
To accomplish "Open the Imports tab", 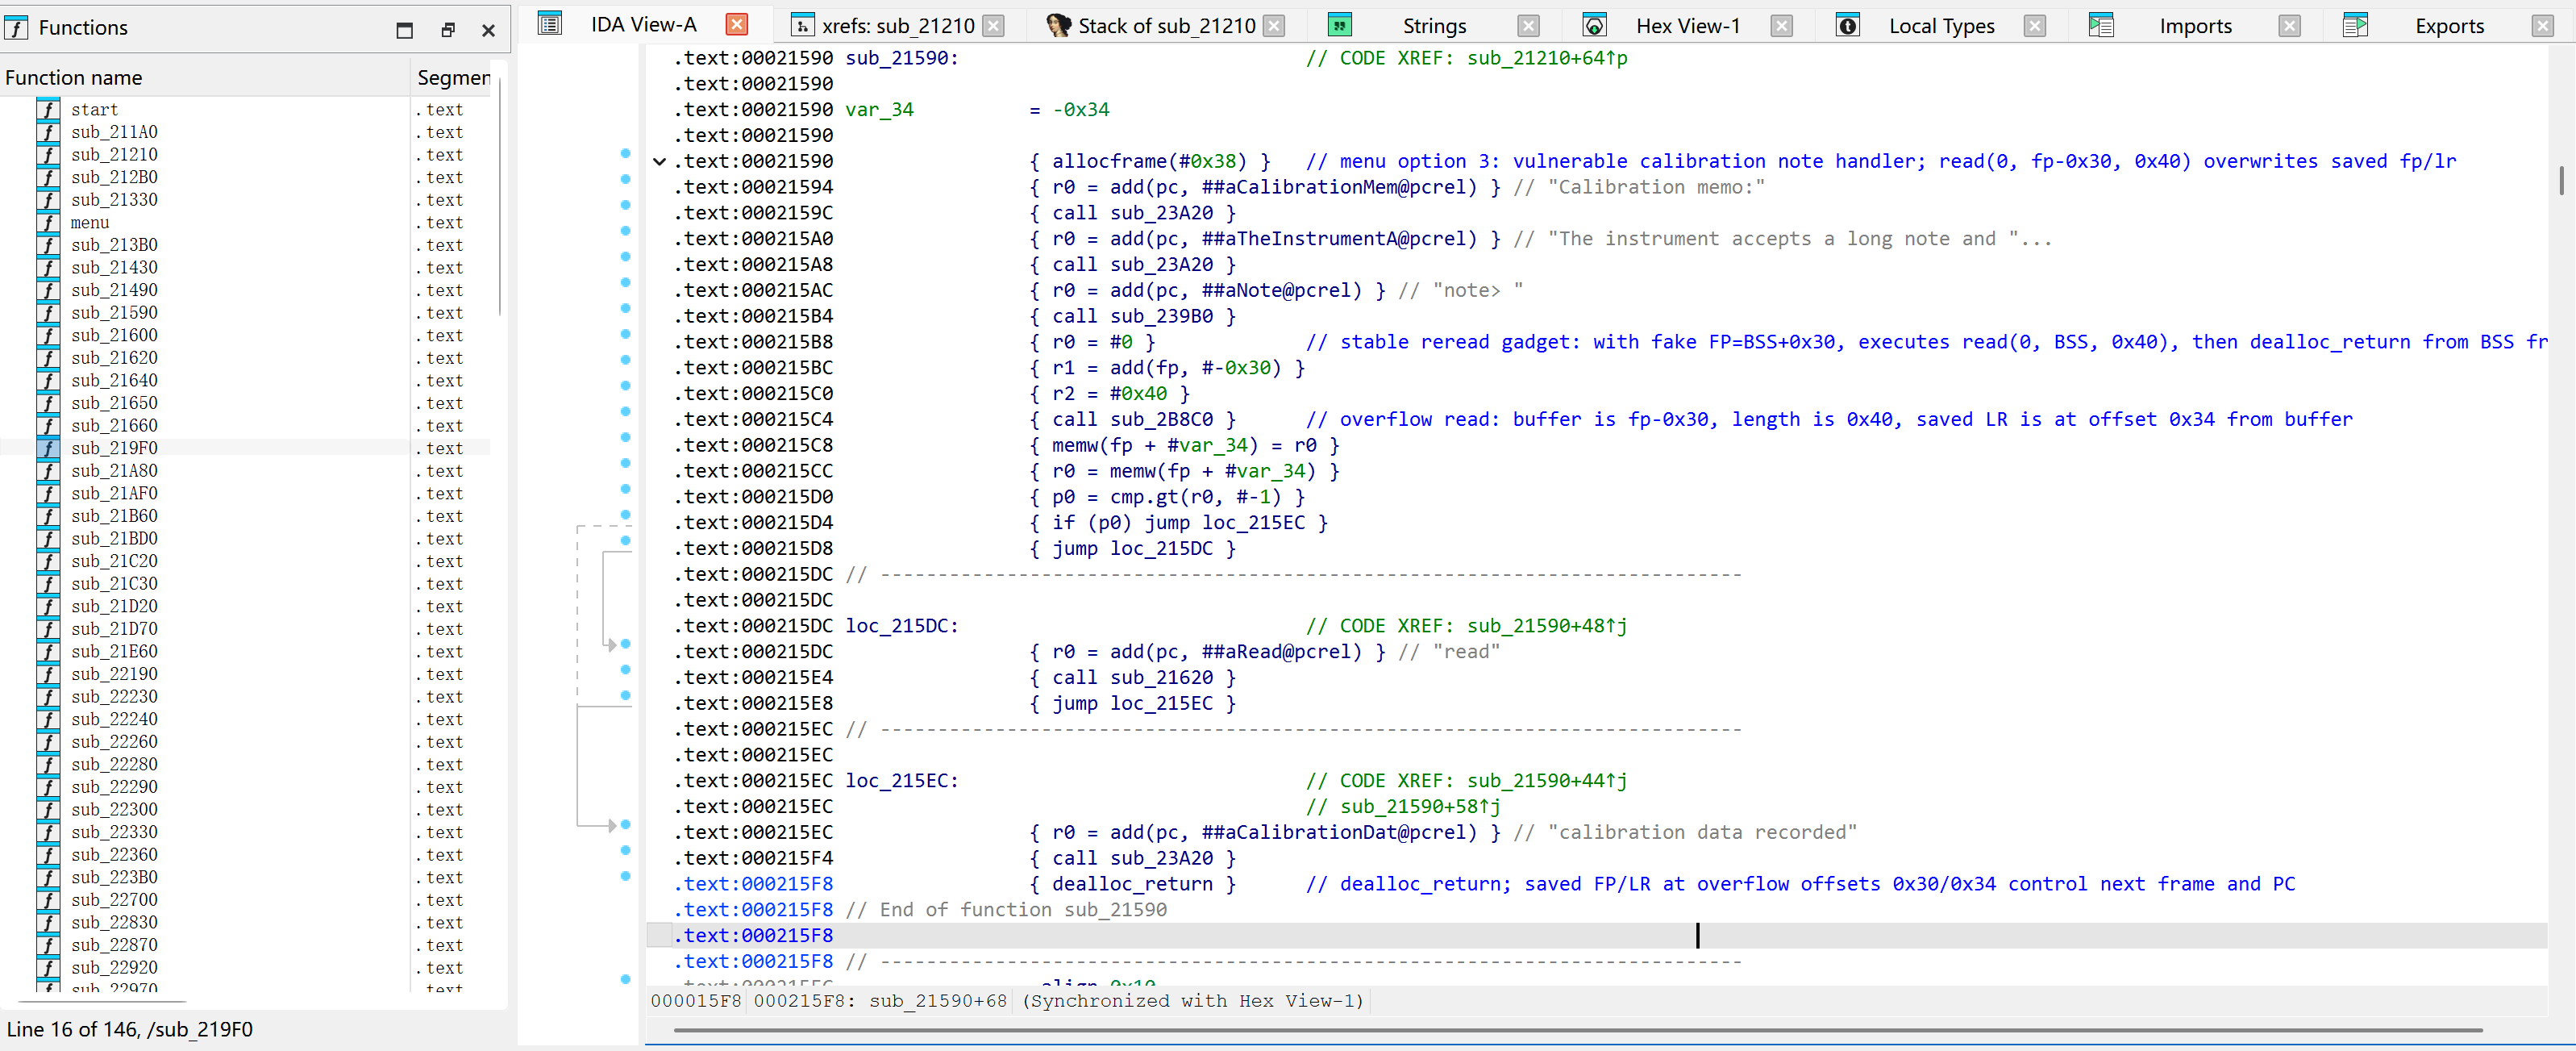I will [2195, 26].
